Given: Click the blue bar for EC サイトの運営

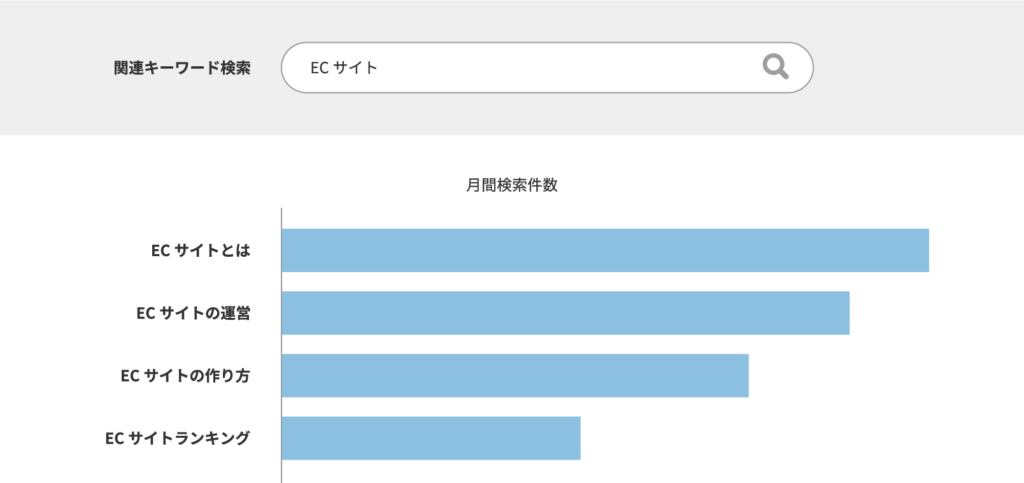Looking at the screenshot, I should point(566,313).
